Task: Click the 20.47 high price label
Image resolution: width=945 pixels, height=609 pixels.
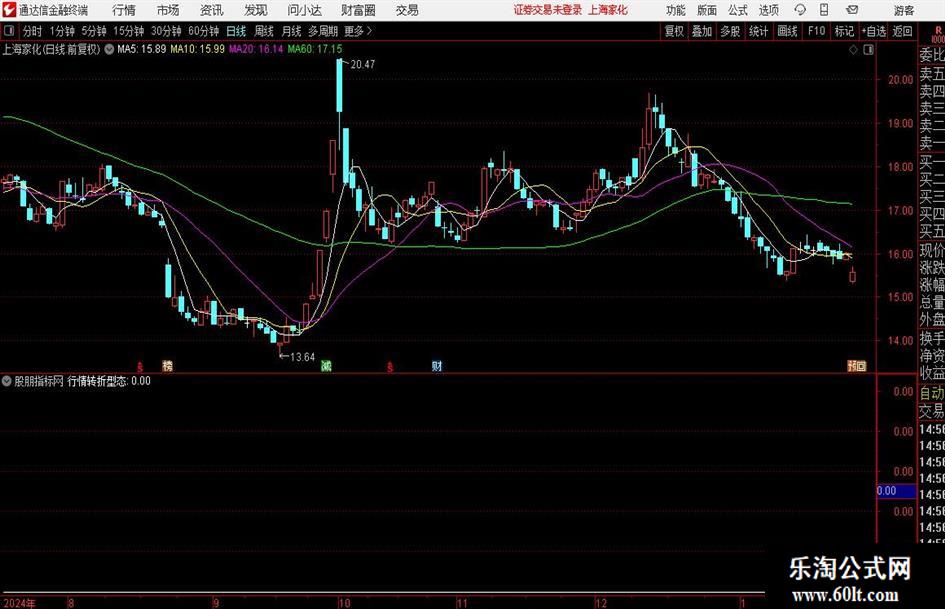Action: point(362,65)
